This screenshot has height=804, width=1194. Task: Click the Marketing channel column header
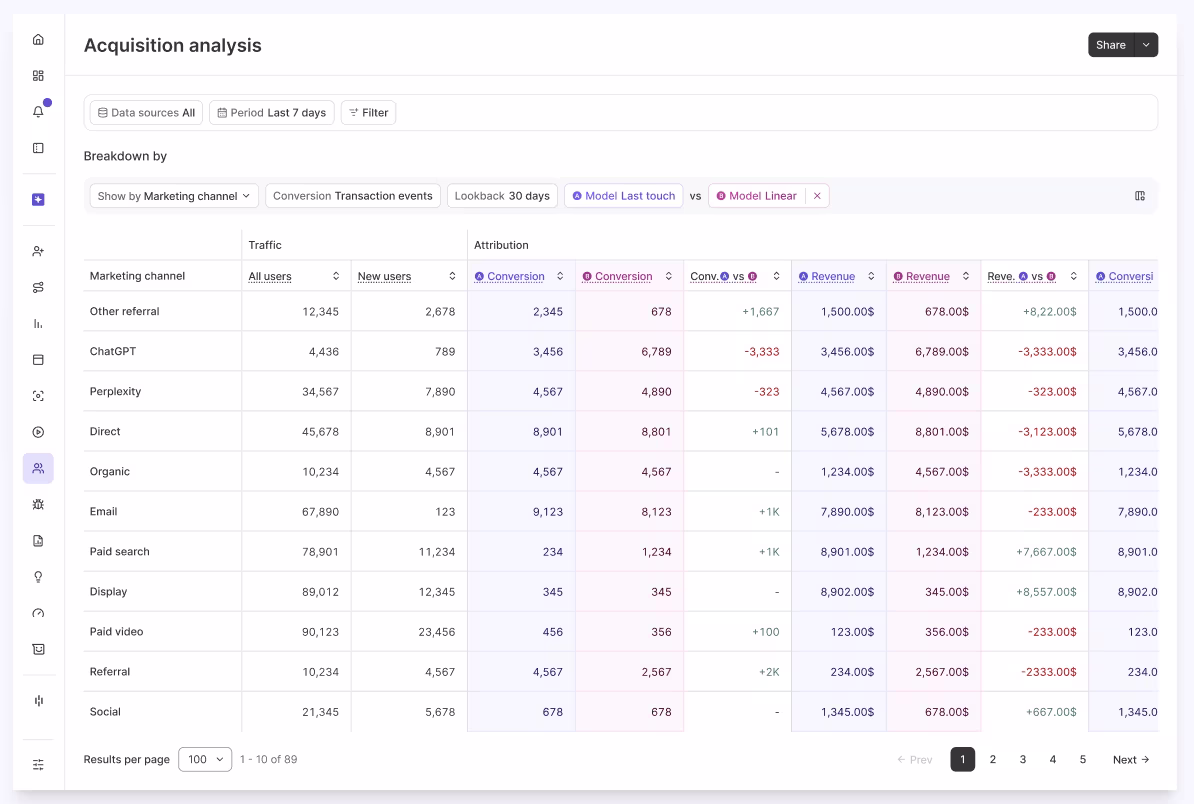[137, 276]
